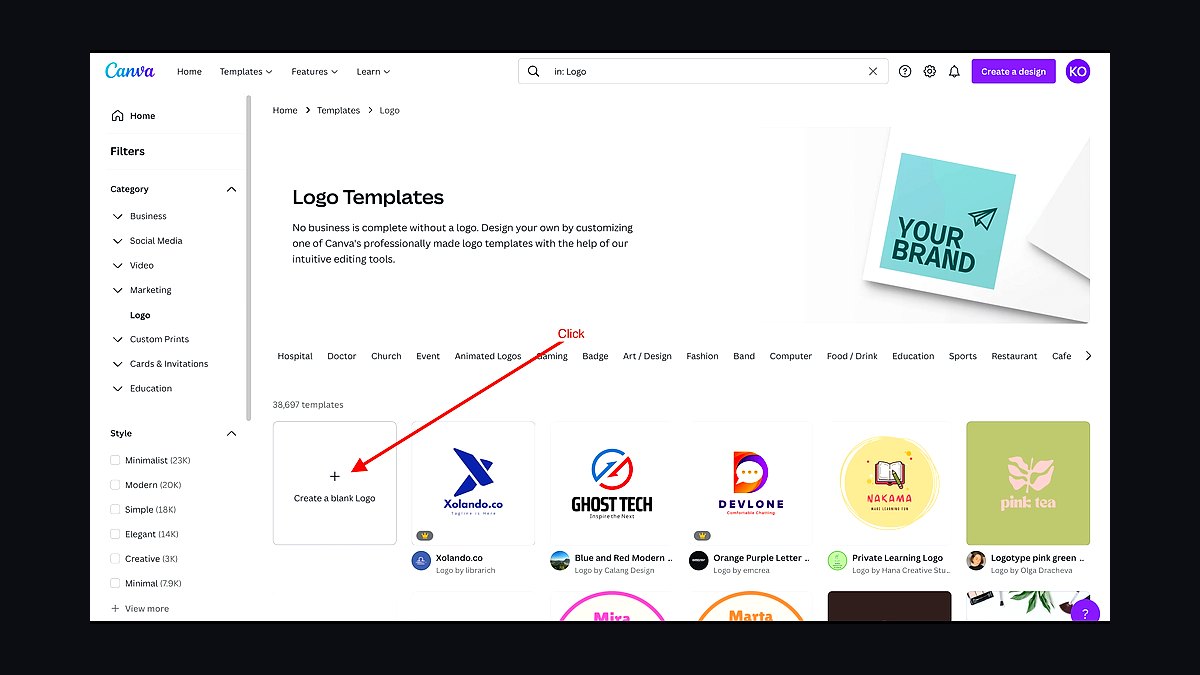Click the crown badge on Xolando.co template
Viewport: 1200px width, 675px height.
[425, 535]
